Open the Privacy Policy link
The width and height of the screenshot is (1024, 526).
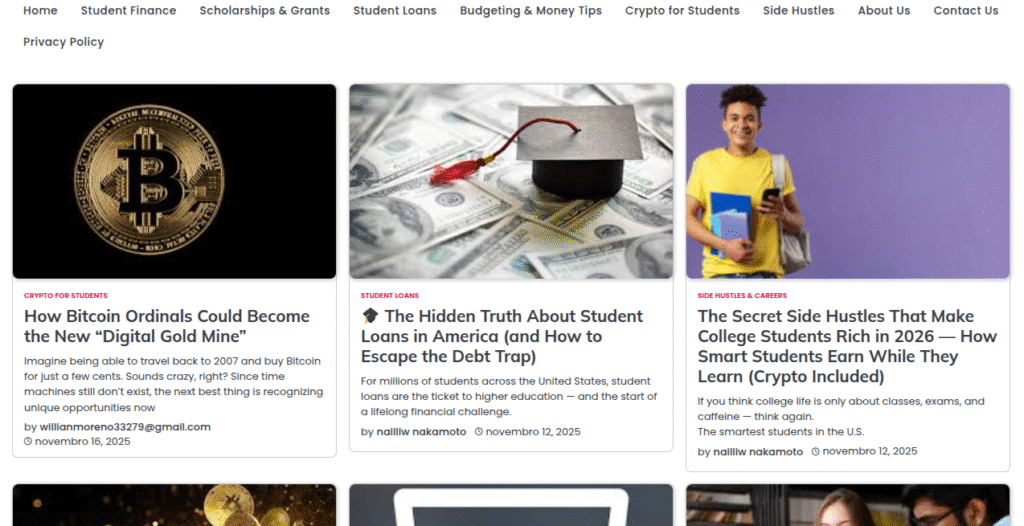[x=63, y=42]
